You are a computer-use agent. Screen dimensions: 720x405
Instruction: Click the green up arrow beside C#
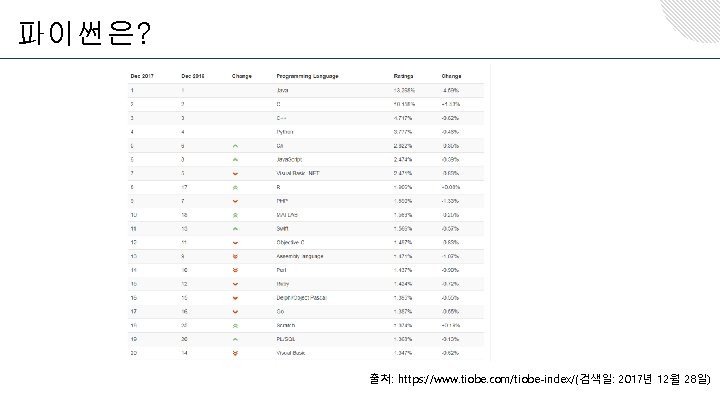[235, 145]
